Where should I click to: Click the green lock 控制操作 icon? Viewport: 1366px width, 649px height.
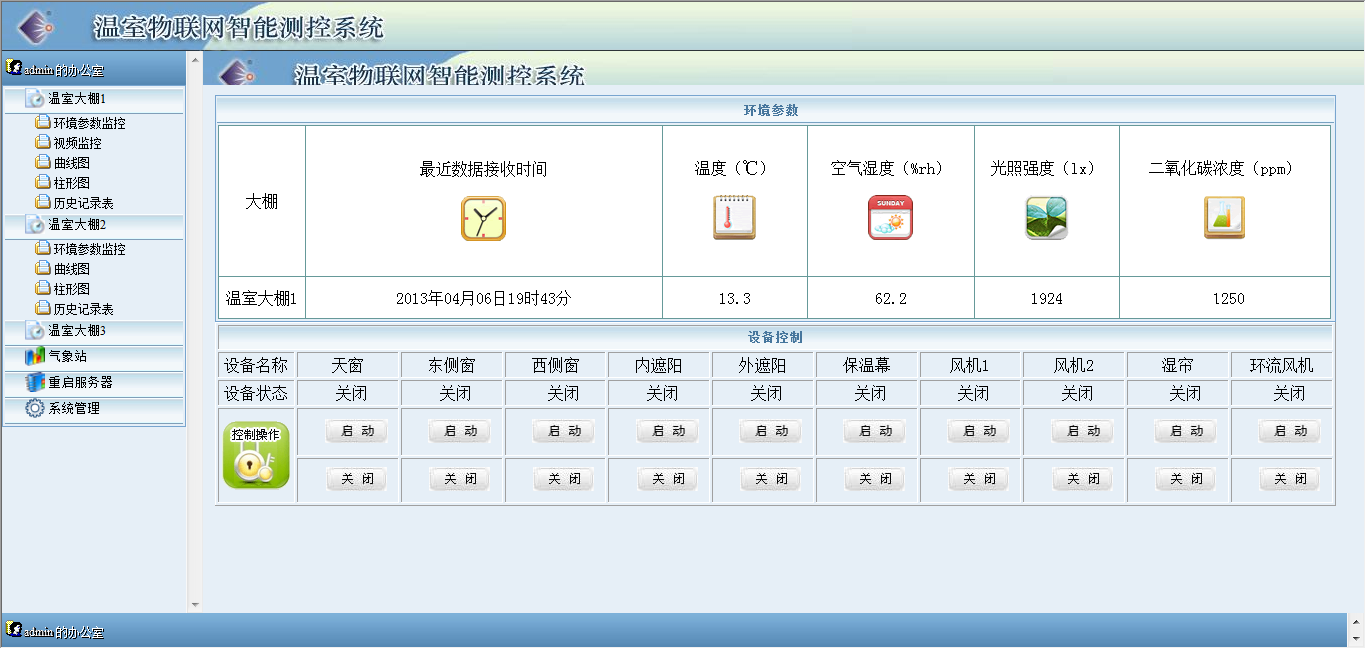pyautogui.click(x=256, y=455)
